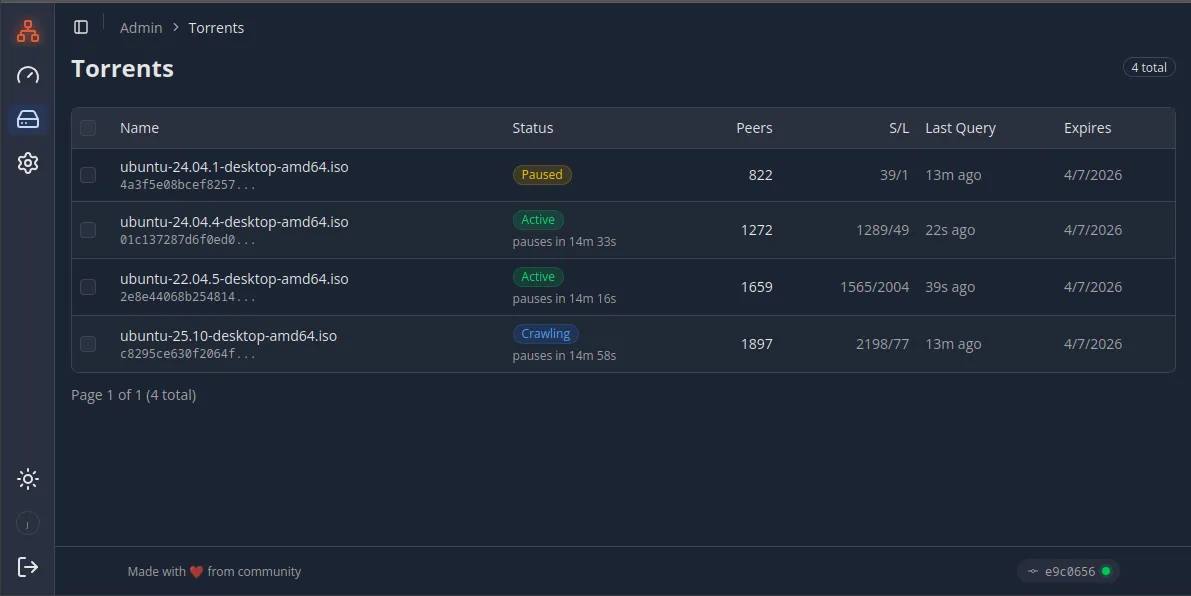Collapse the sidebar panel toggle icon
This screenshot has width=1191, height=596.
point(81,27)
